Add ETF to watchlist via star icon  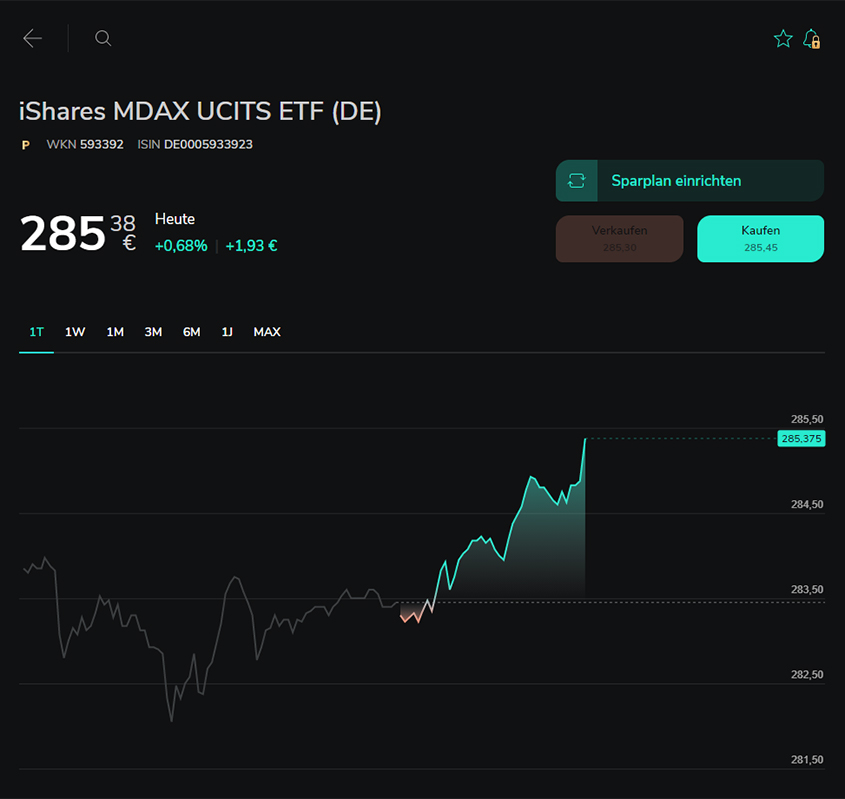[783, 39]
